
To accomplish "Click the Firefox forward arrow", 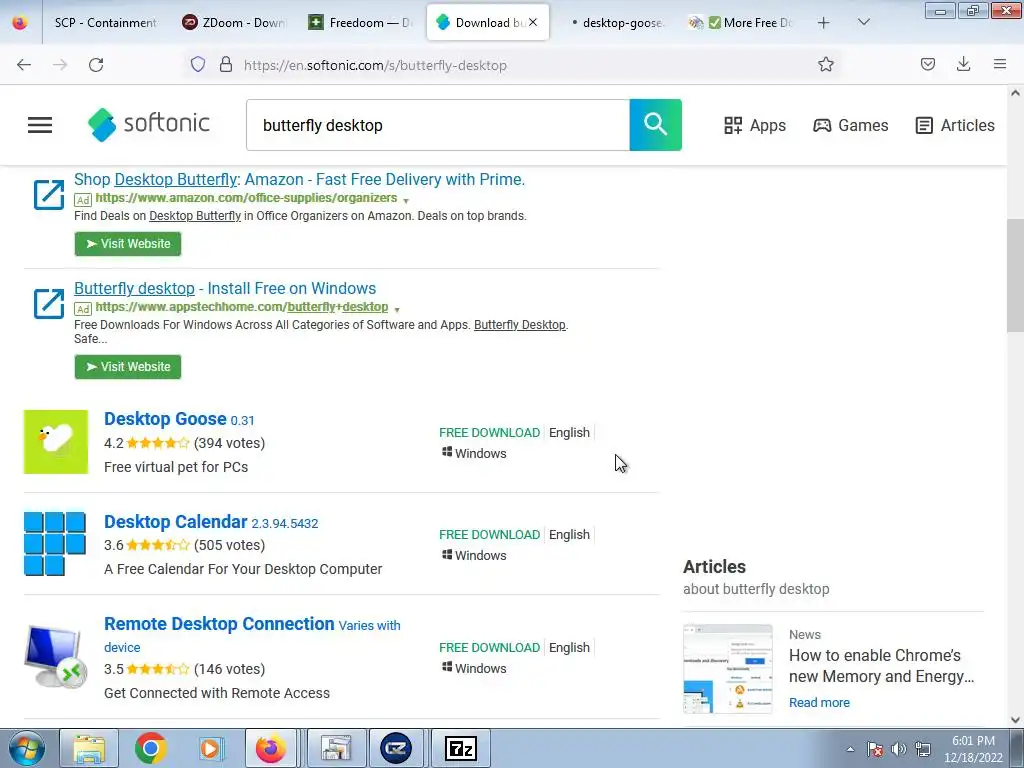I will [x=60, y=65].
